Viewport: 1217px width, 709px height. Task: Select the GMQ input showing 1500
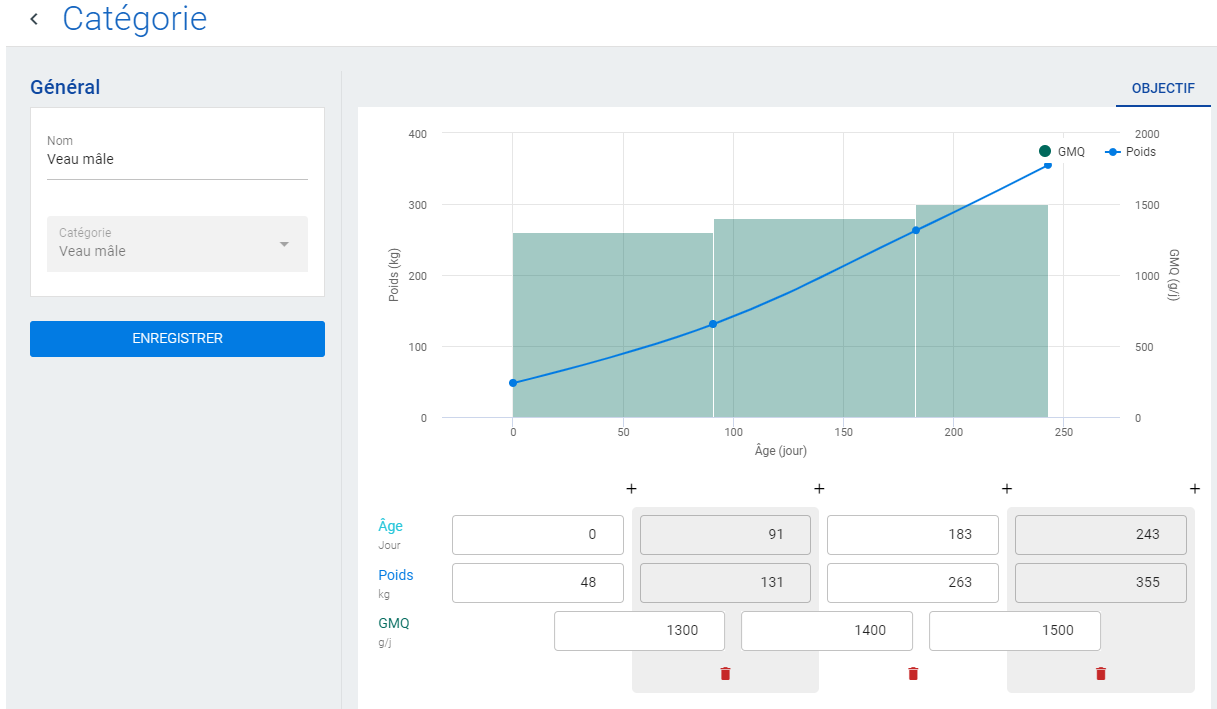[x=1015, y=631]
